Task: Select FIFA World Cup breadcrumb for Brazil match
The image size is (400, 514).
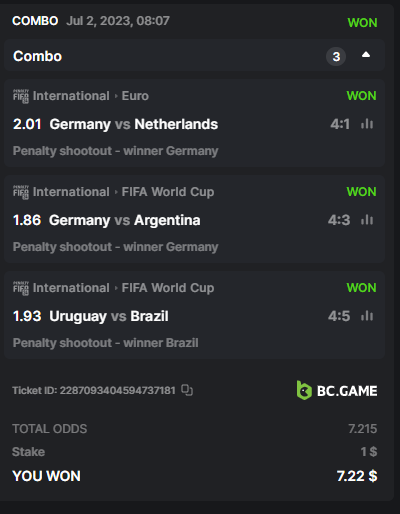Action: pyautogui.click(x=168, y=288)
